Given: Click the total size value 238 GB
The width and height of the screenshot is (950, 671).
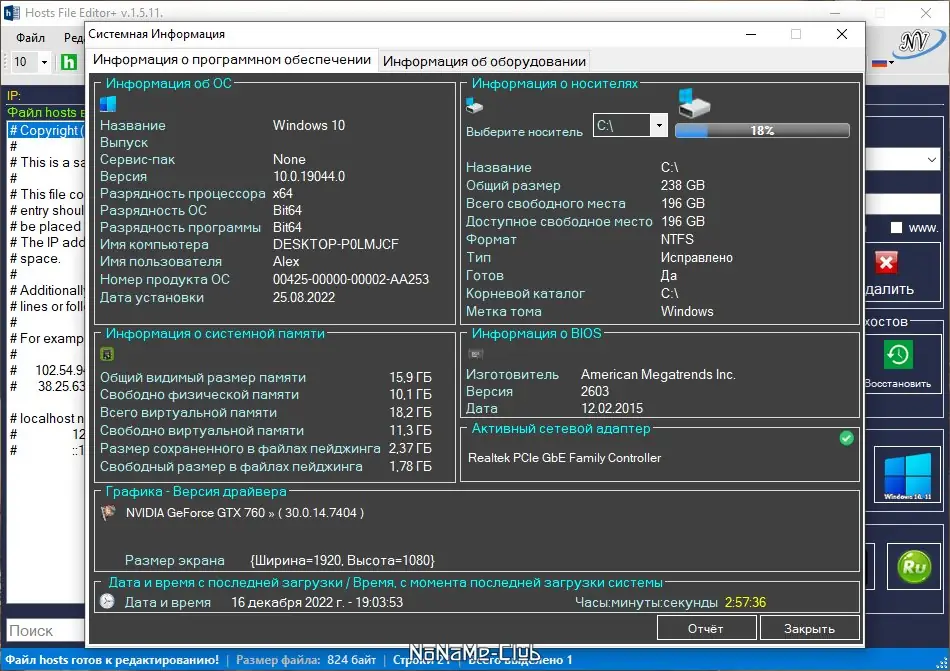Looking at the screenshot, I should pos(683,185).
